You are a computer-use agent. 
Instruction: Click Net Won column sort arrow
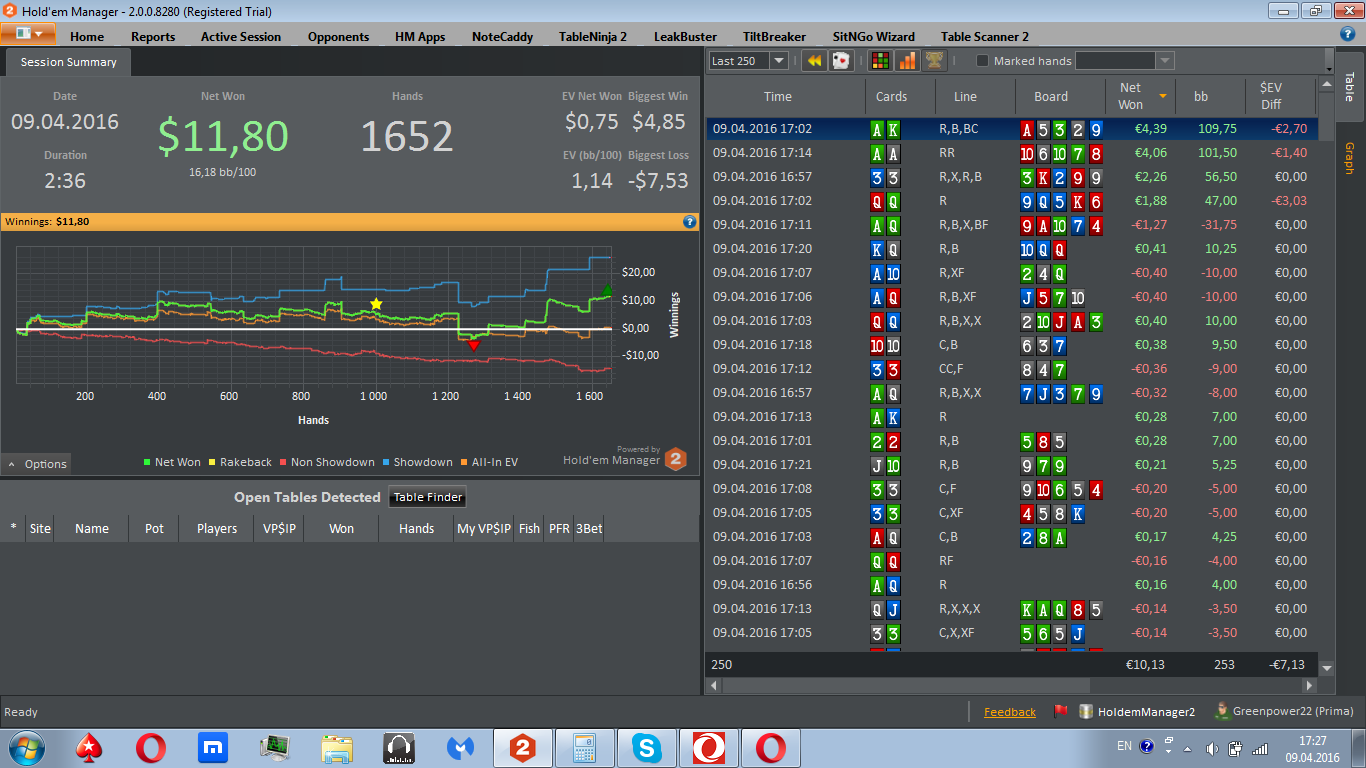coord(1163,96)
